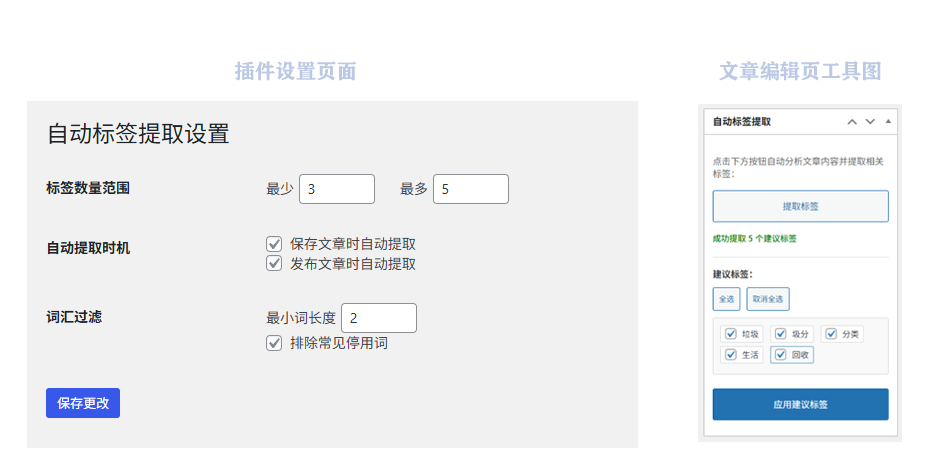
Task: Apply tags with 应用建议标签 button
Action: point(800,405)
